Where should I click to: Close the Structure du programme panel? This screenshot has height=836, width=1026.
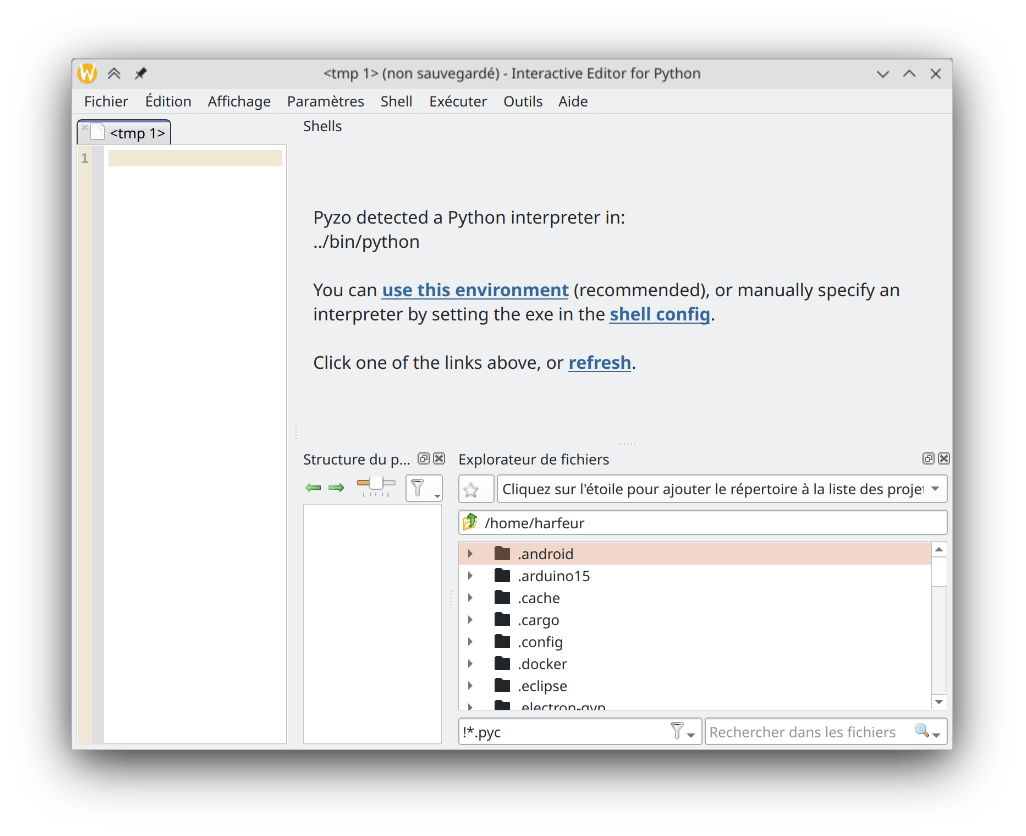coord(439,459)
